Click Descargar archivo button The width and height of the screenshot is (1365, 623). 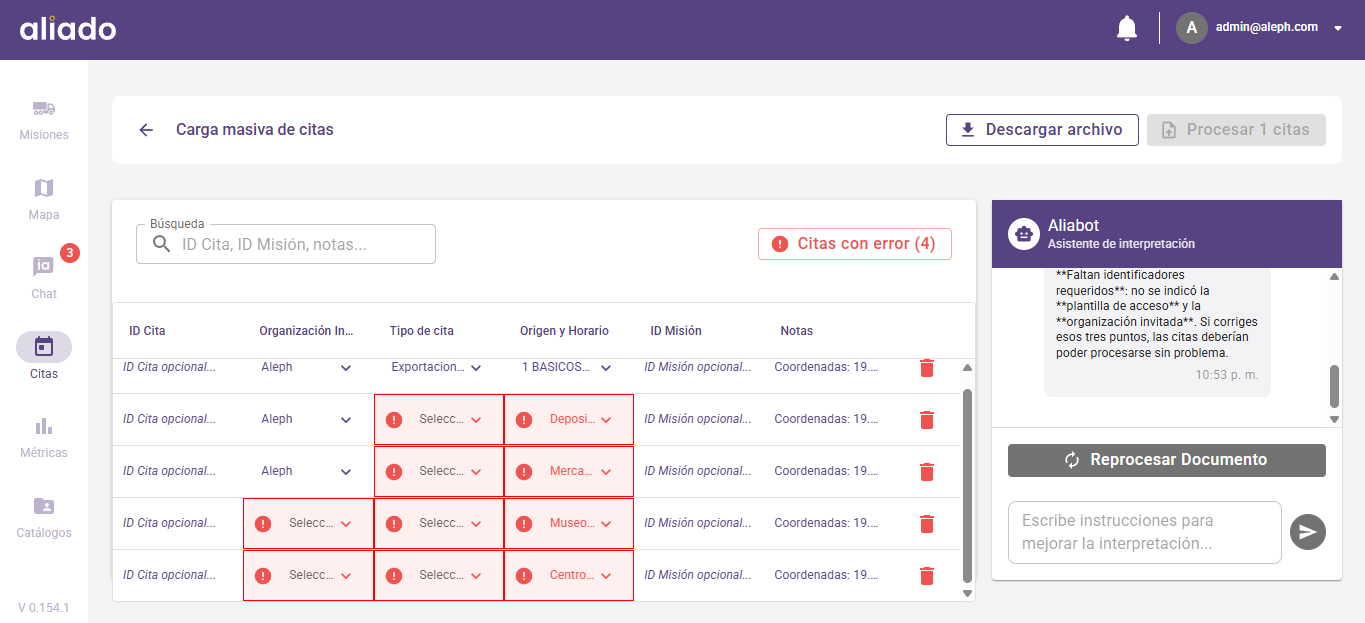click(1041, 130)
